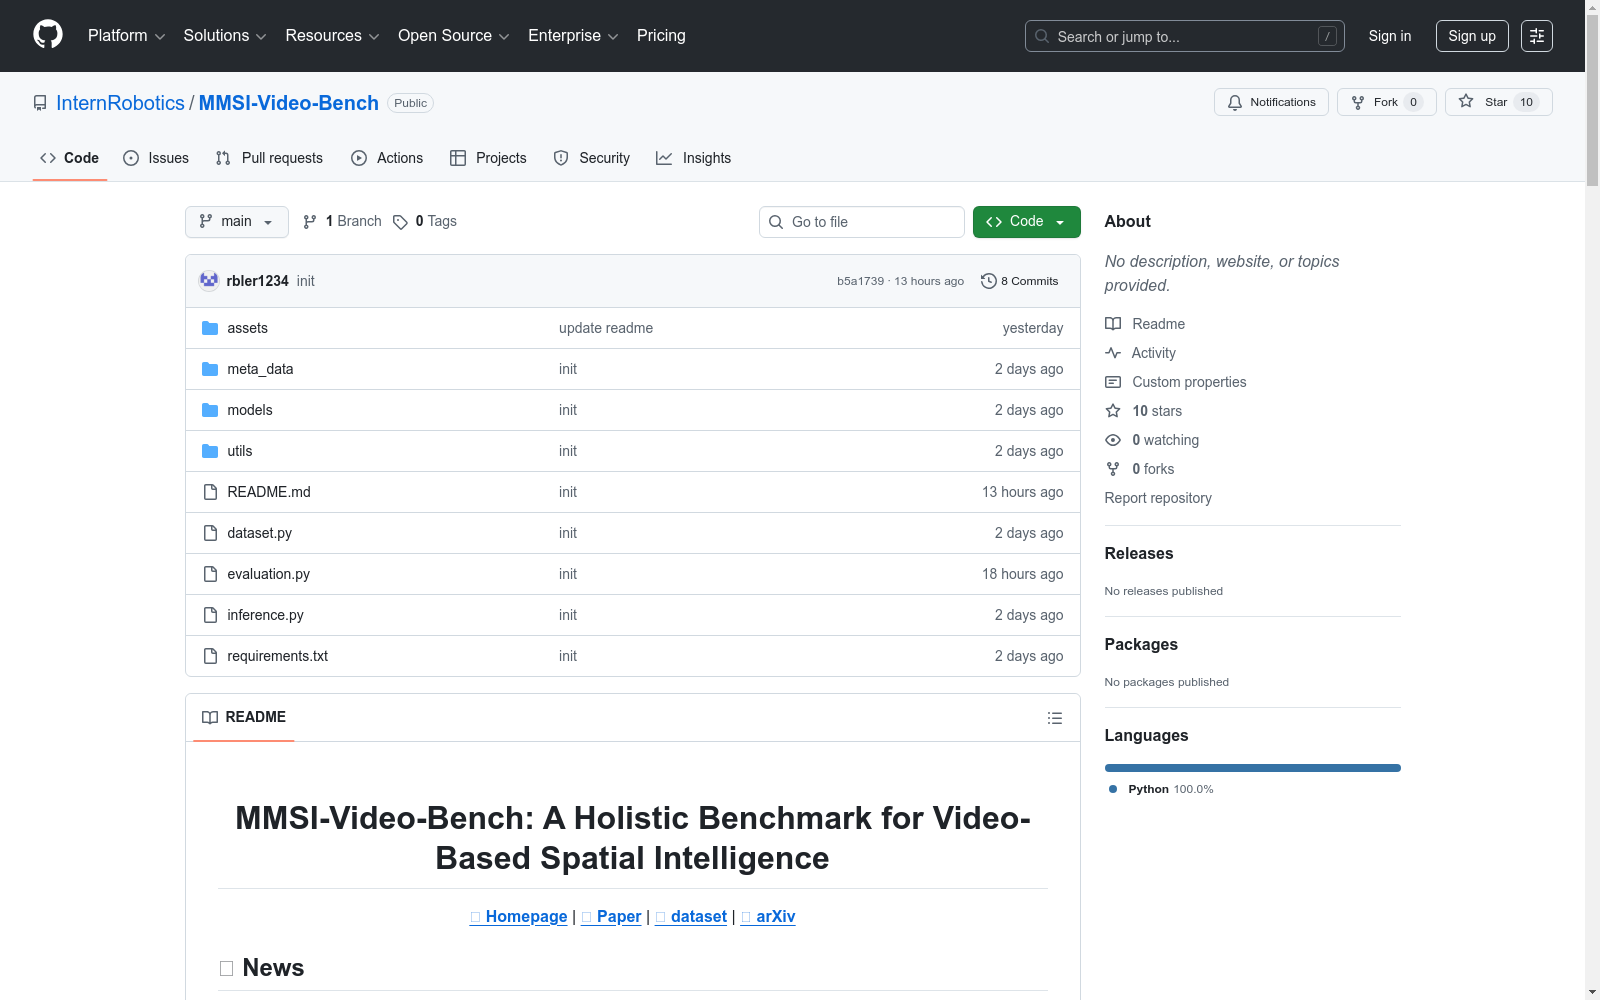This screenshot has width=1600, height=1000.
Task: Click the meta_data folder icon
Action: click(210, 369)
